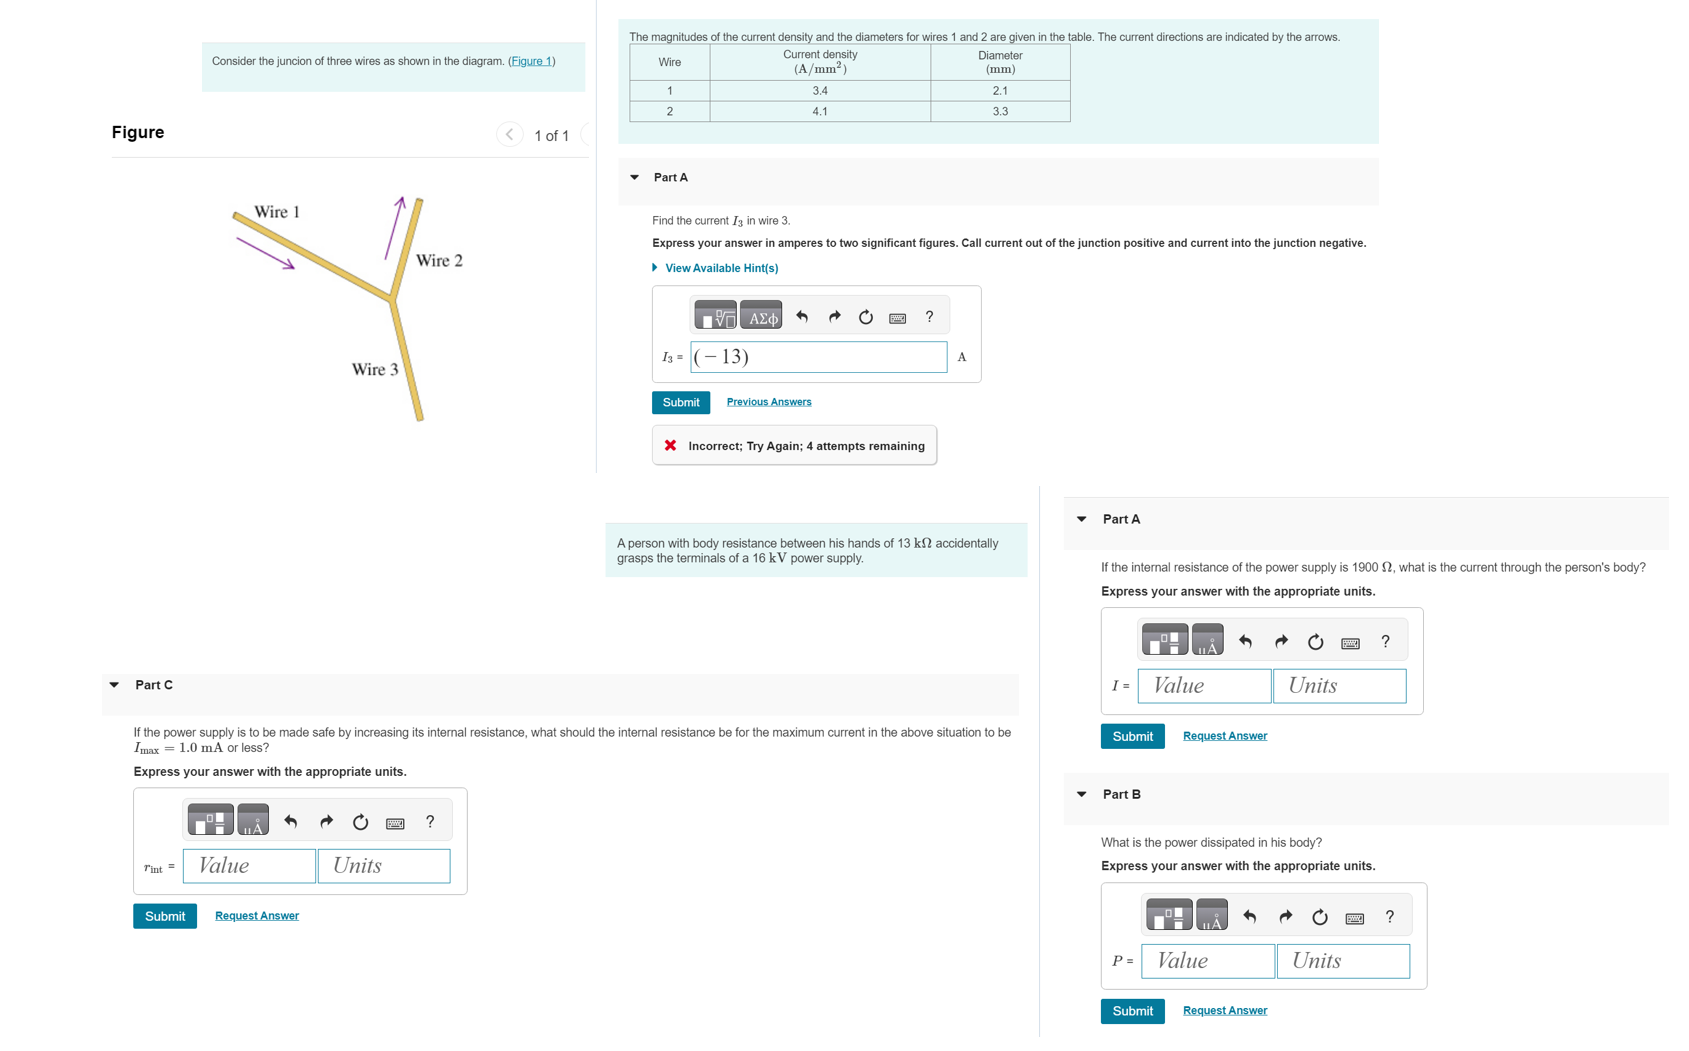Image resolution: width=1689 pixels, height=1051 pixels.
Task: Click templates icon in current I toolbar
Action: tap(1165, 640)
